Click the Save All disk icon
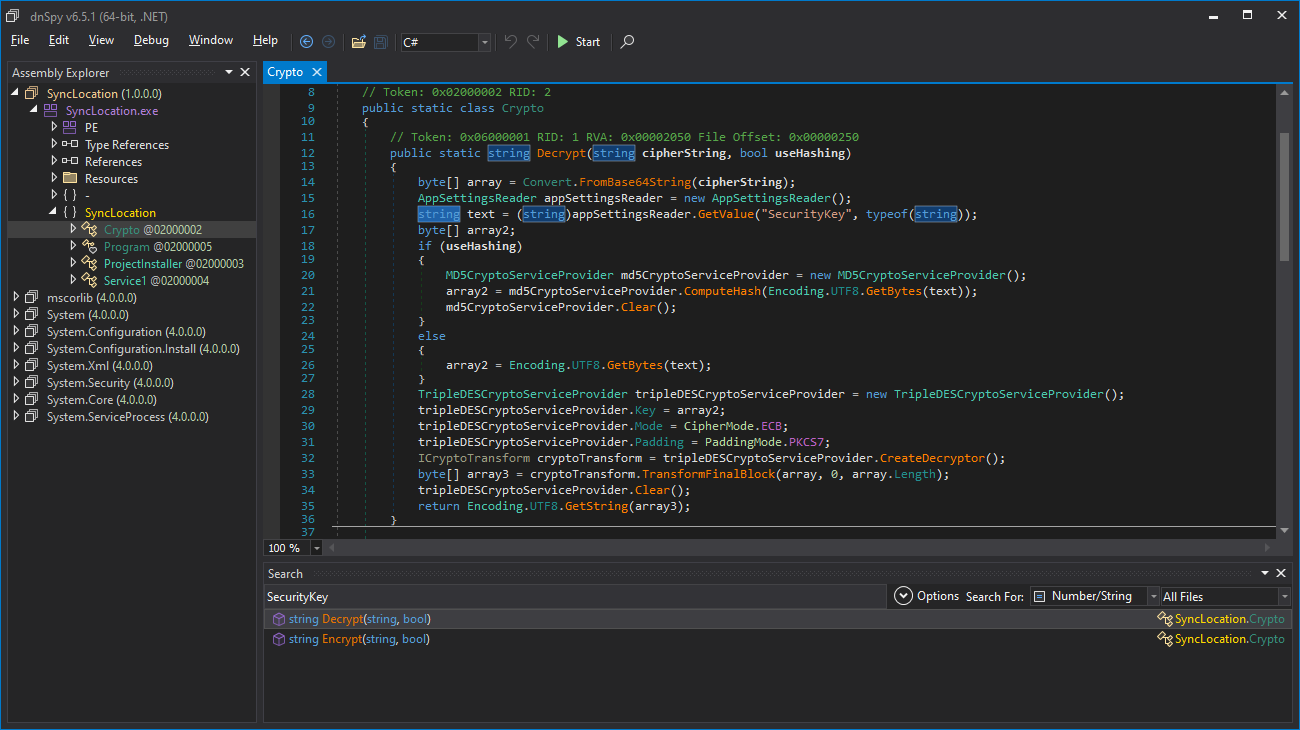Image resolution: width=1300 pixels, height=730 pixels. pos(381,42)
